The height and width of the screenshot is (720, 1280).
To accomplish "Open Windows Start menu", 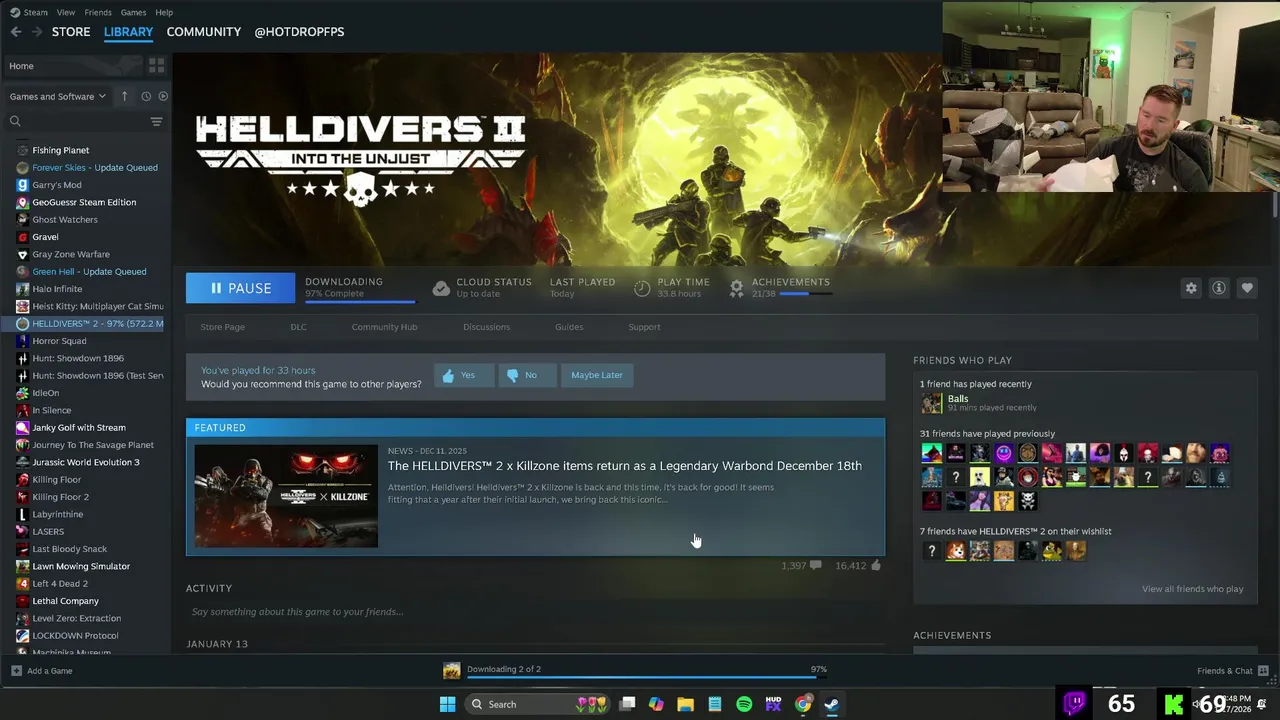I will pos(448,704).
